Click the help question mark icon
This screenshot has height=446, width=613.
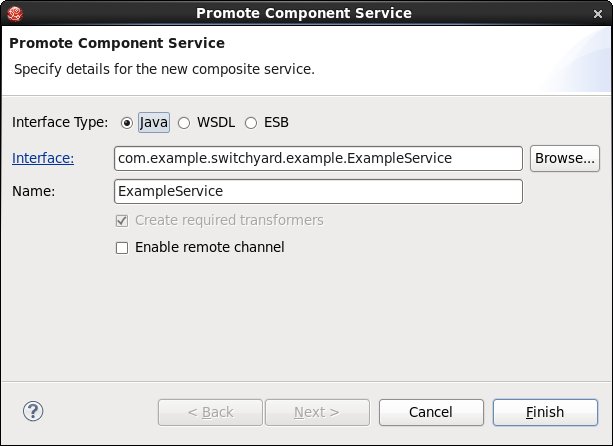coord(33,411)
